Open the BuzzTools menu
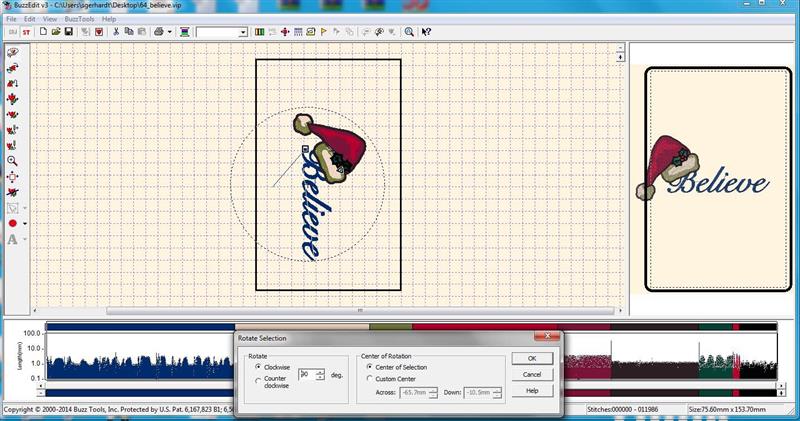This screenshot has height=421, width=800. point(79,19)
